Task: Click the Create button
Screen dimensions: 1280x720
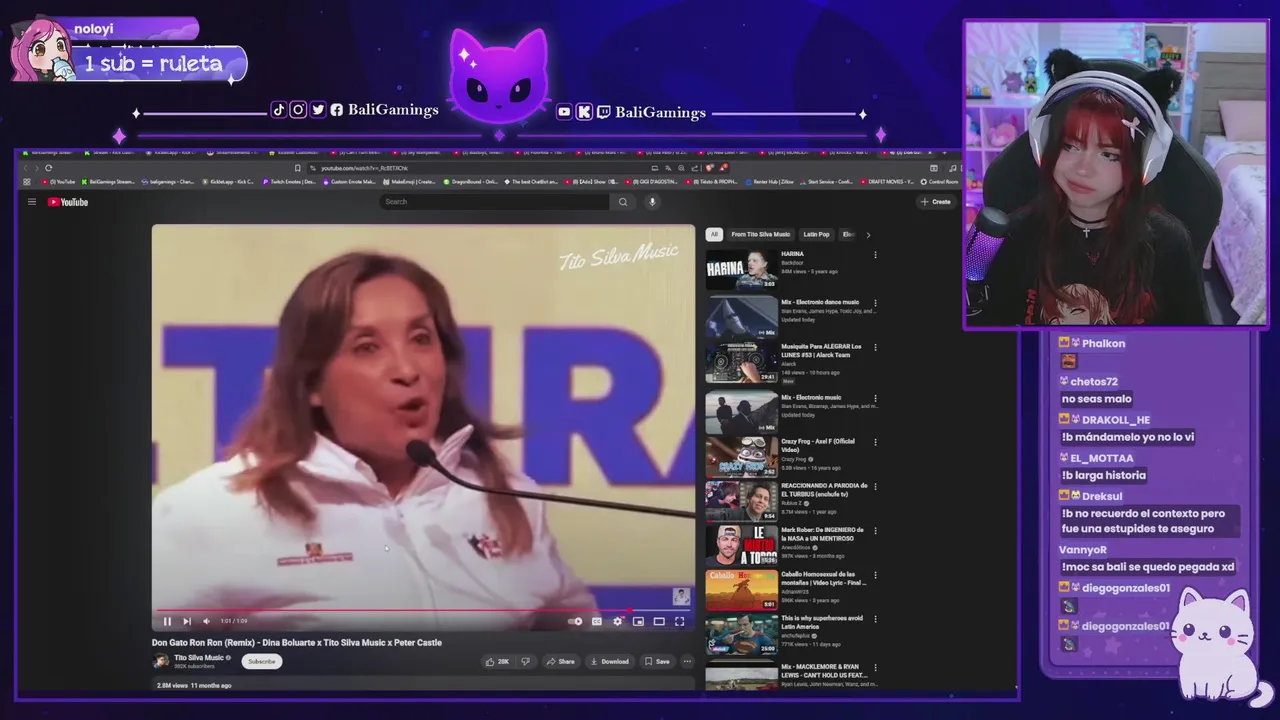Action: pyautogui.click(x=936, y=202)
